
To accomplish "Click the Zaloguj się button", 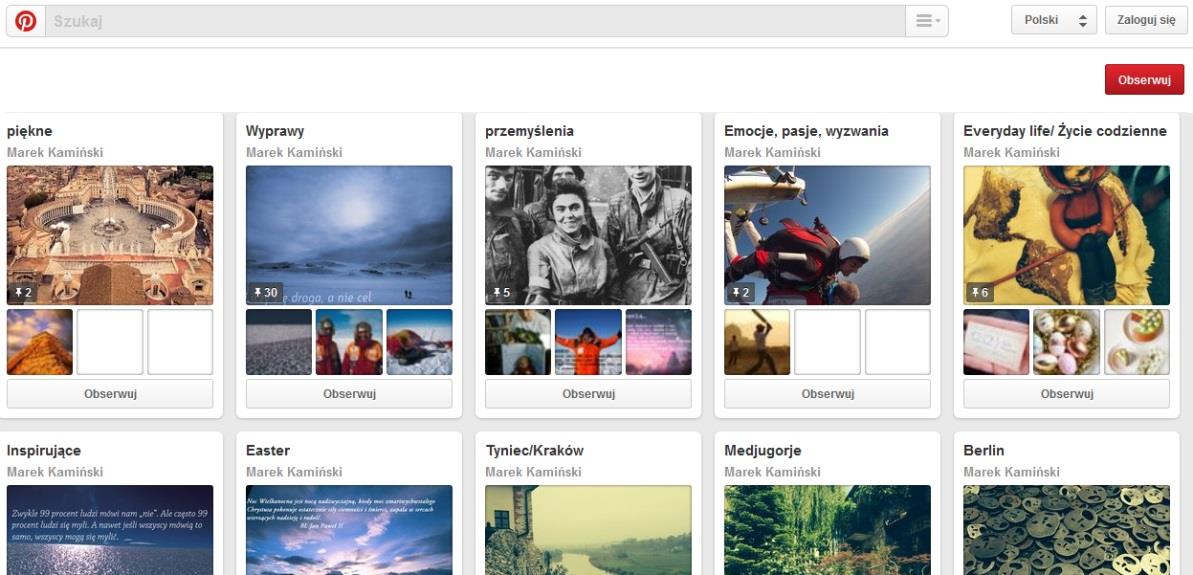I will click(x=1146, y=21).
